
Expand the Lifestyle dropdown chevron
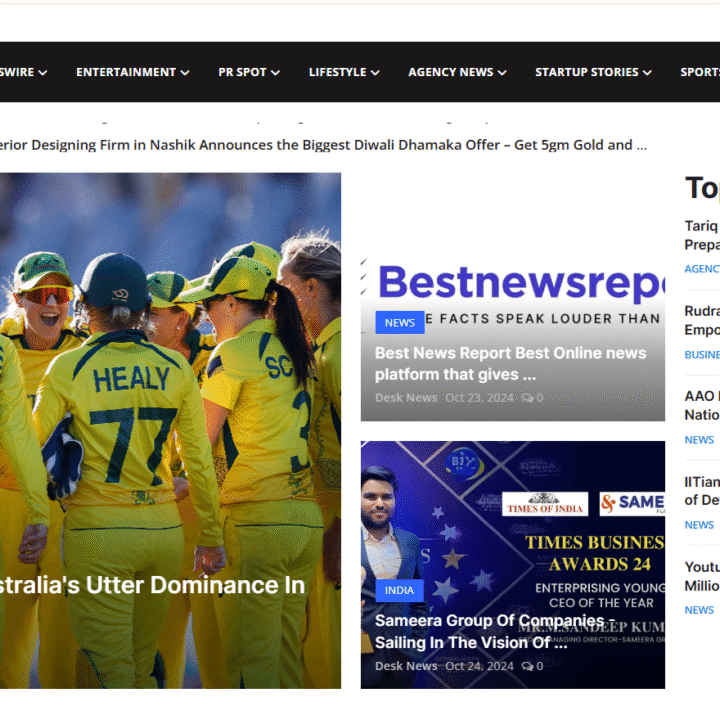coord(374,73)
